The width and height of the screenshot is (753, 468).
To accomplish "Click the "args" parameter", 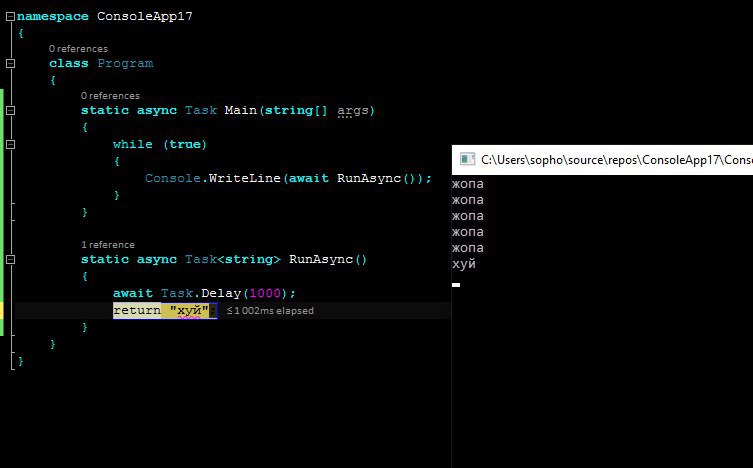I will (x=352, y=110).
